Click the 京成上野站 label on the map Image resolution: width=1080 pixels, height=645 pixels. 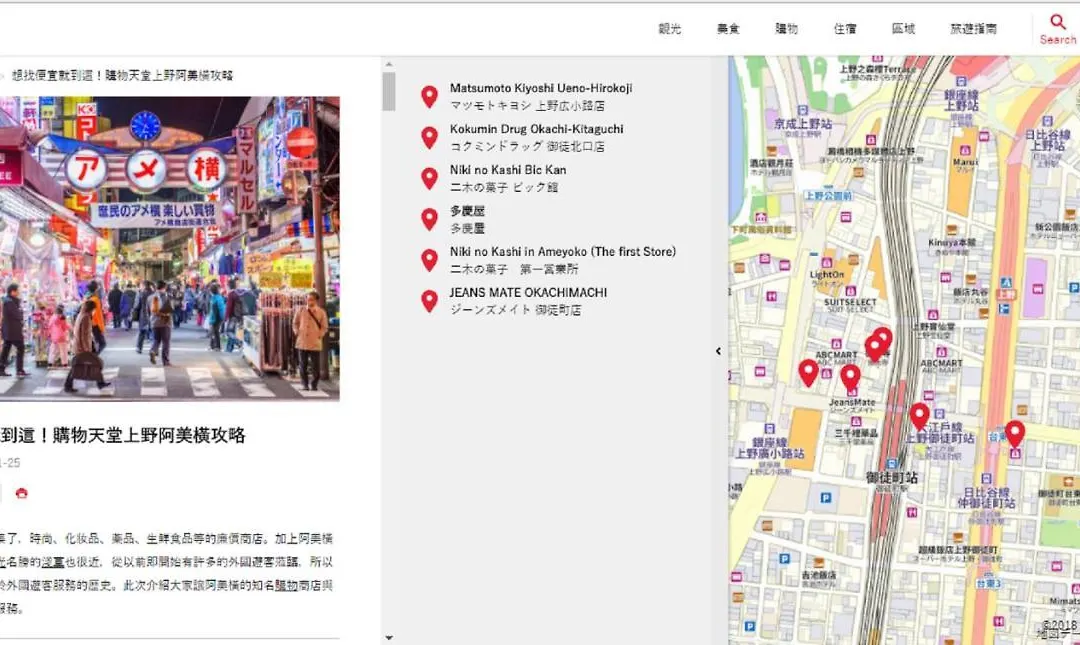pyautogui.click(x=802, y=124)
